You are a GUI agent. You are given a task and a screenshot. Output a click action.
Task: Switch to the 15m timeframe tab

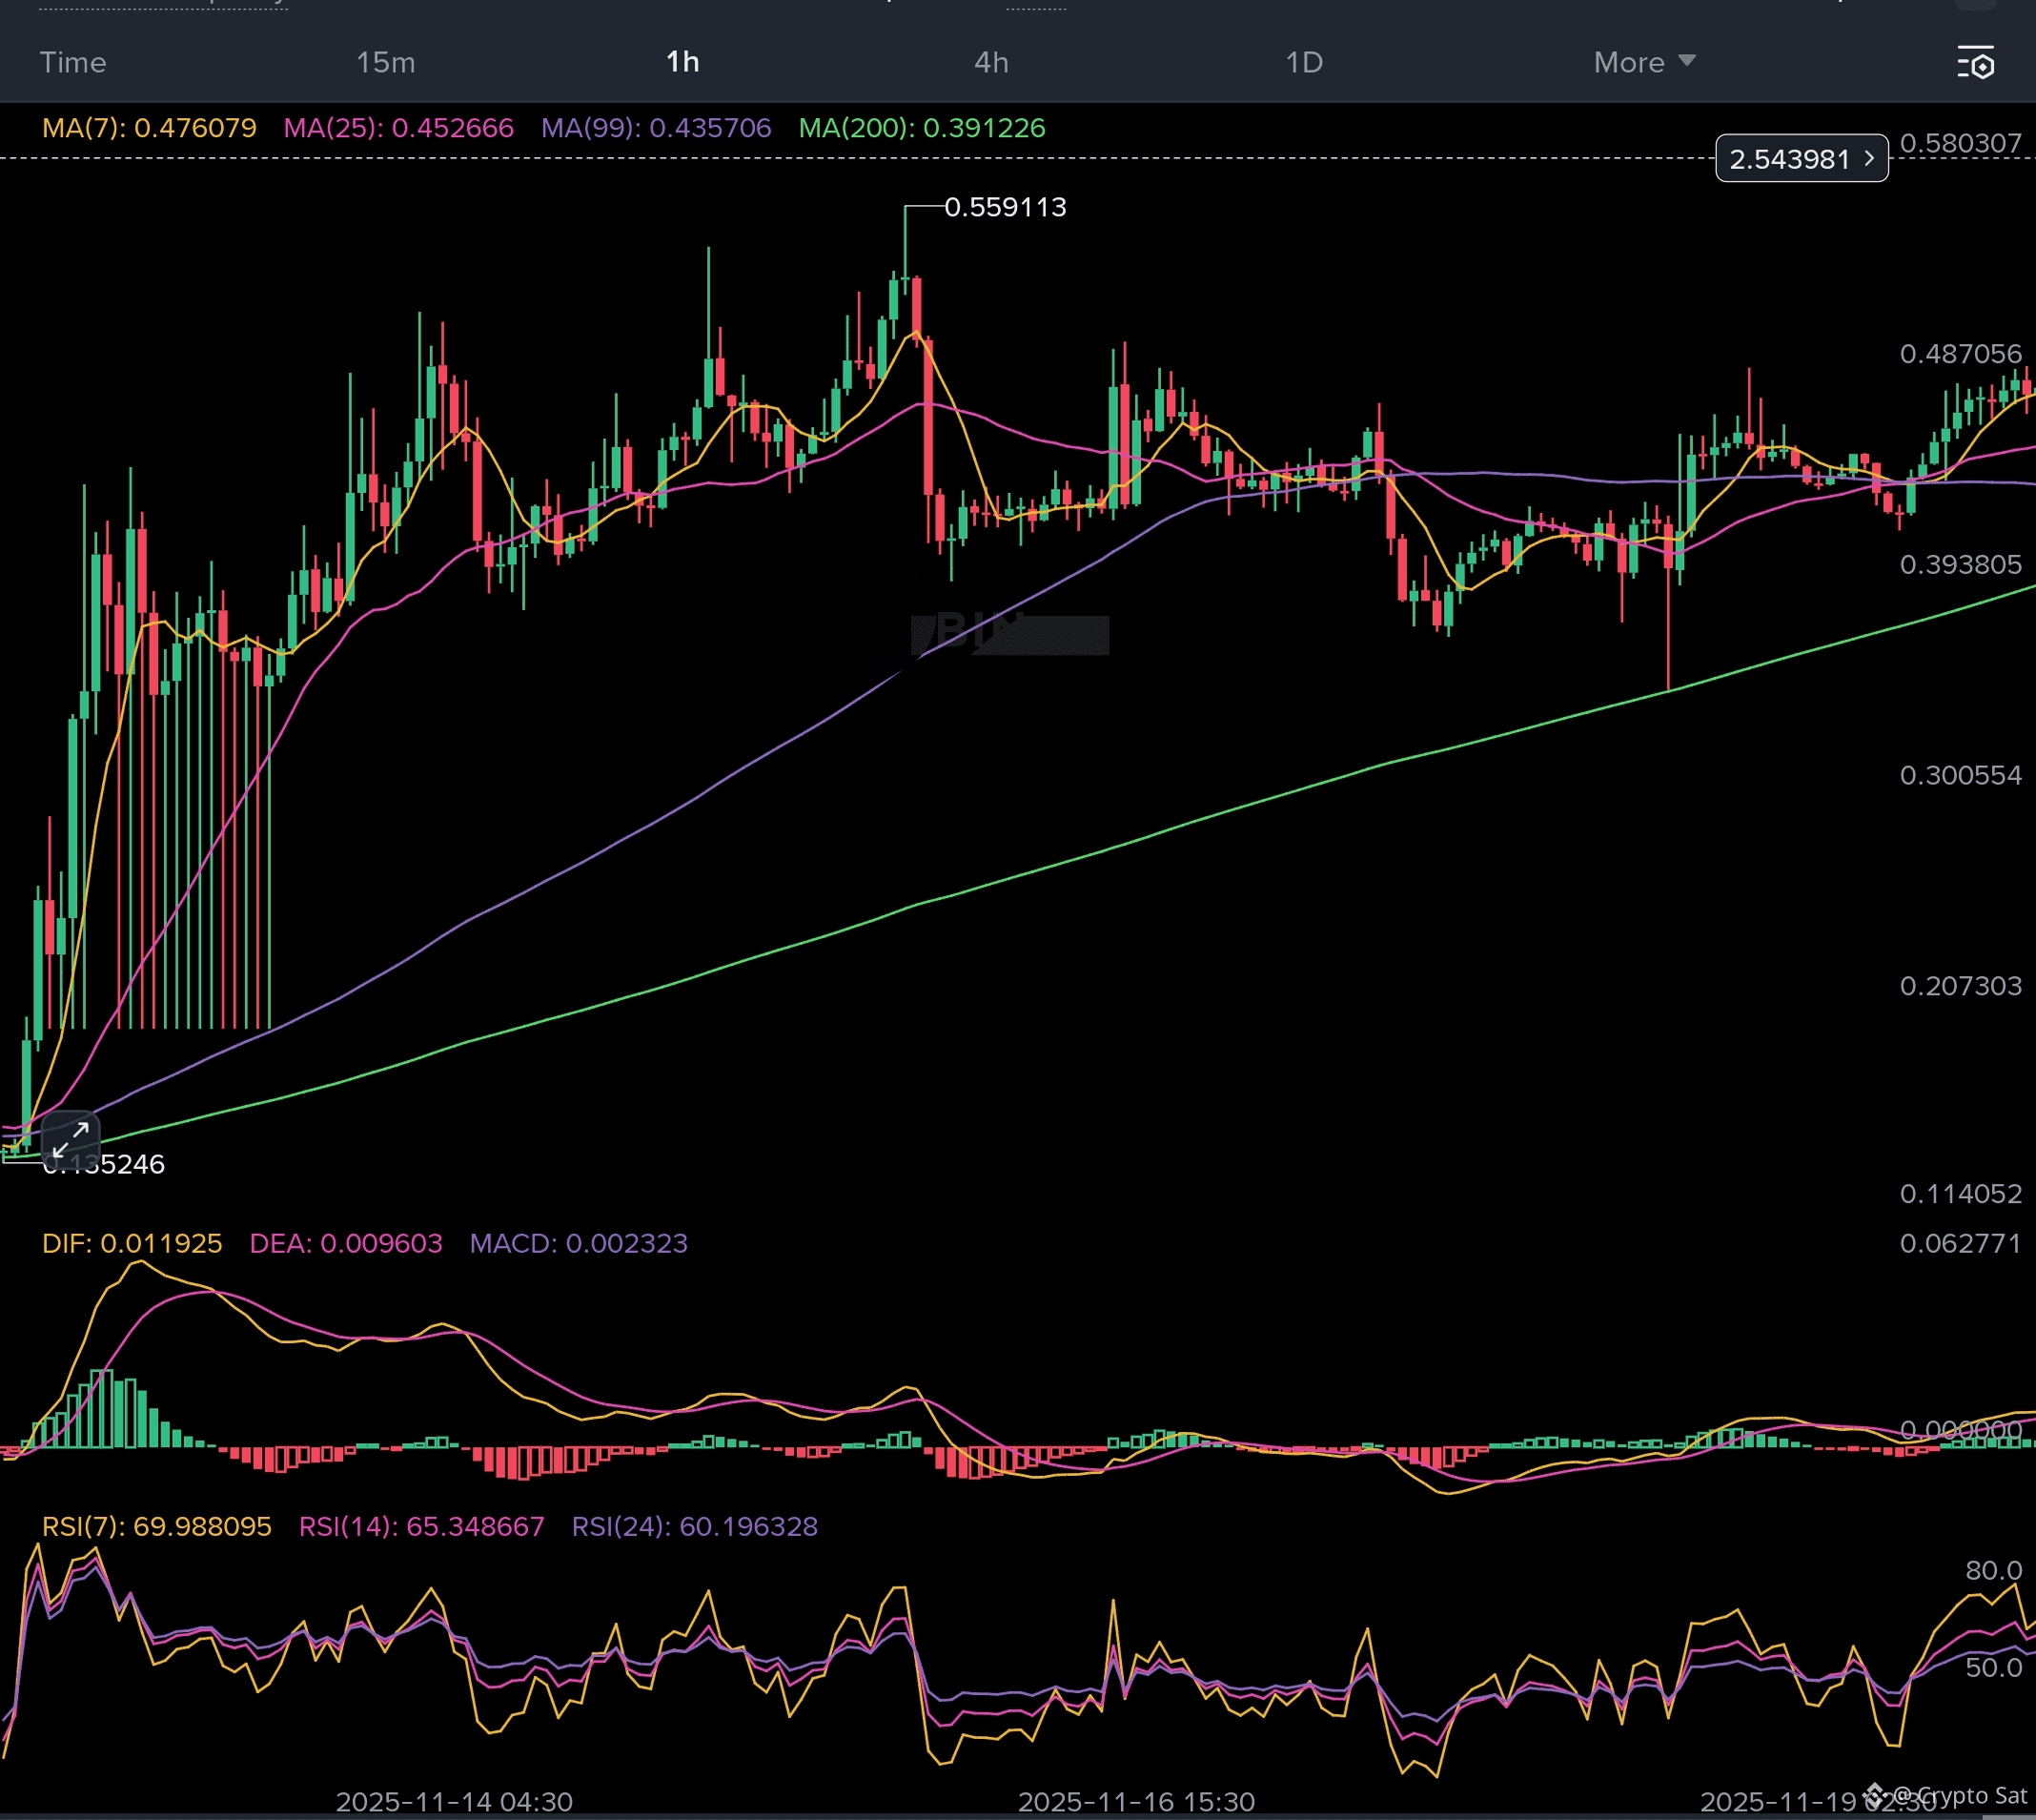(385, 63)
